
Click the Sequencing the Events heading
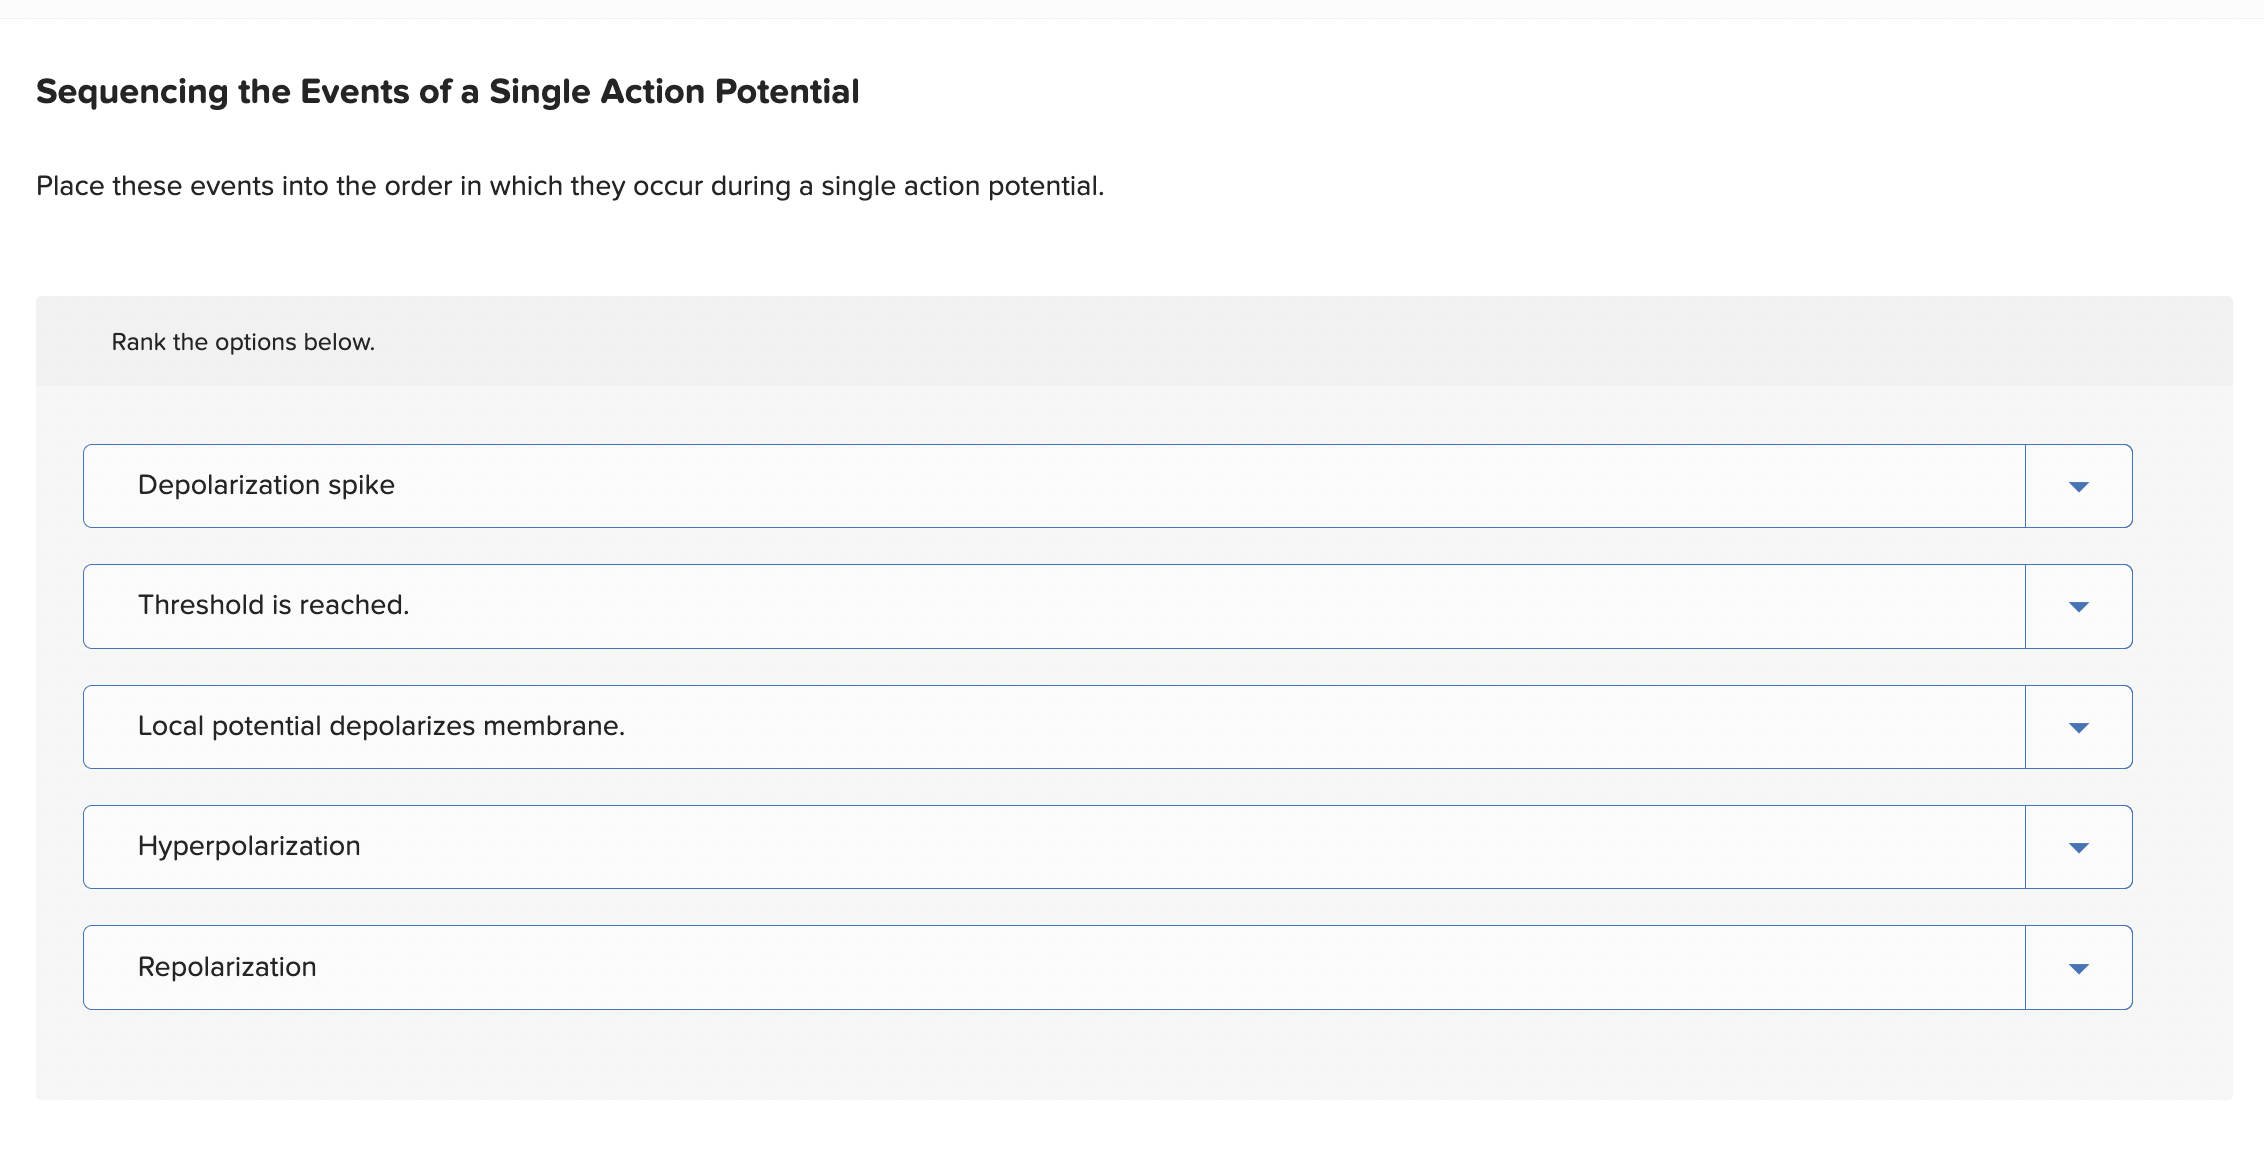pyautogui.click(x=447, y=91)
